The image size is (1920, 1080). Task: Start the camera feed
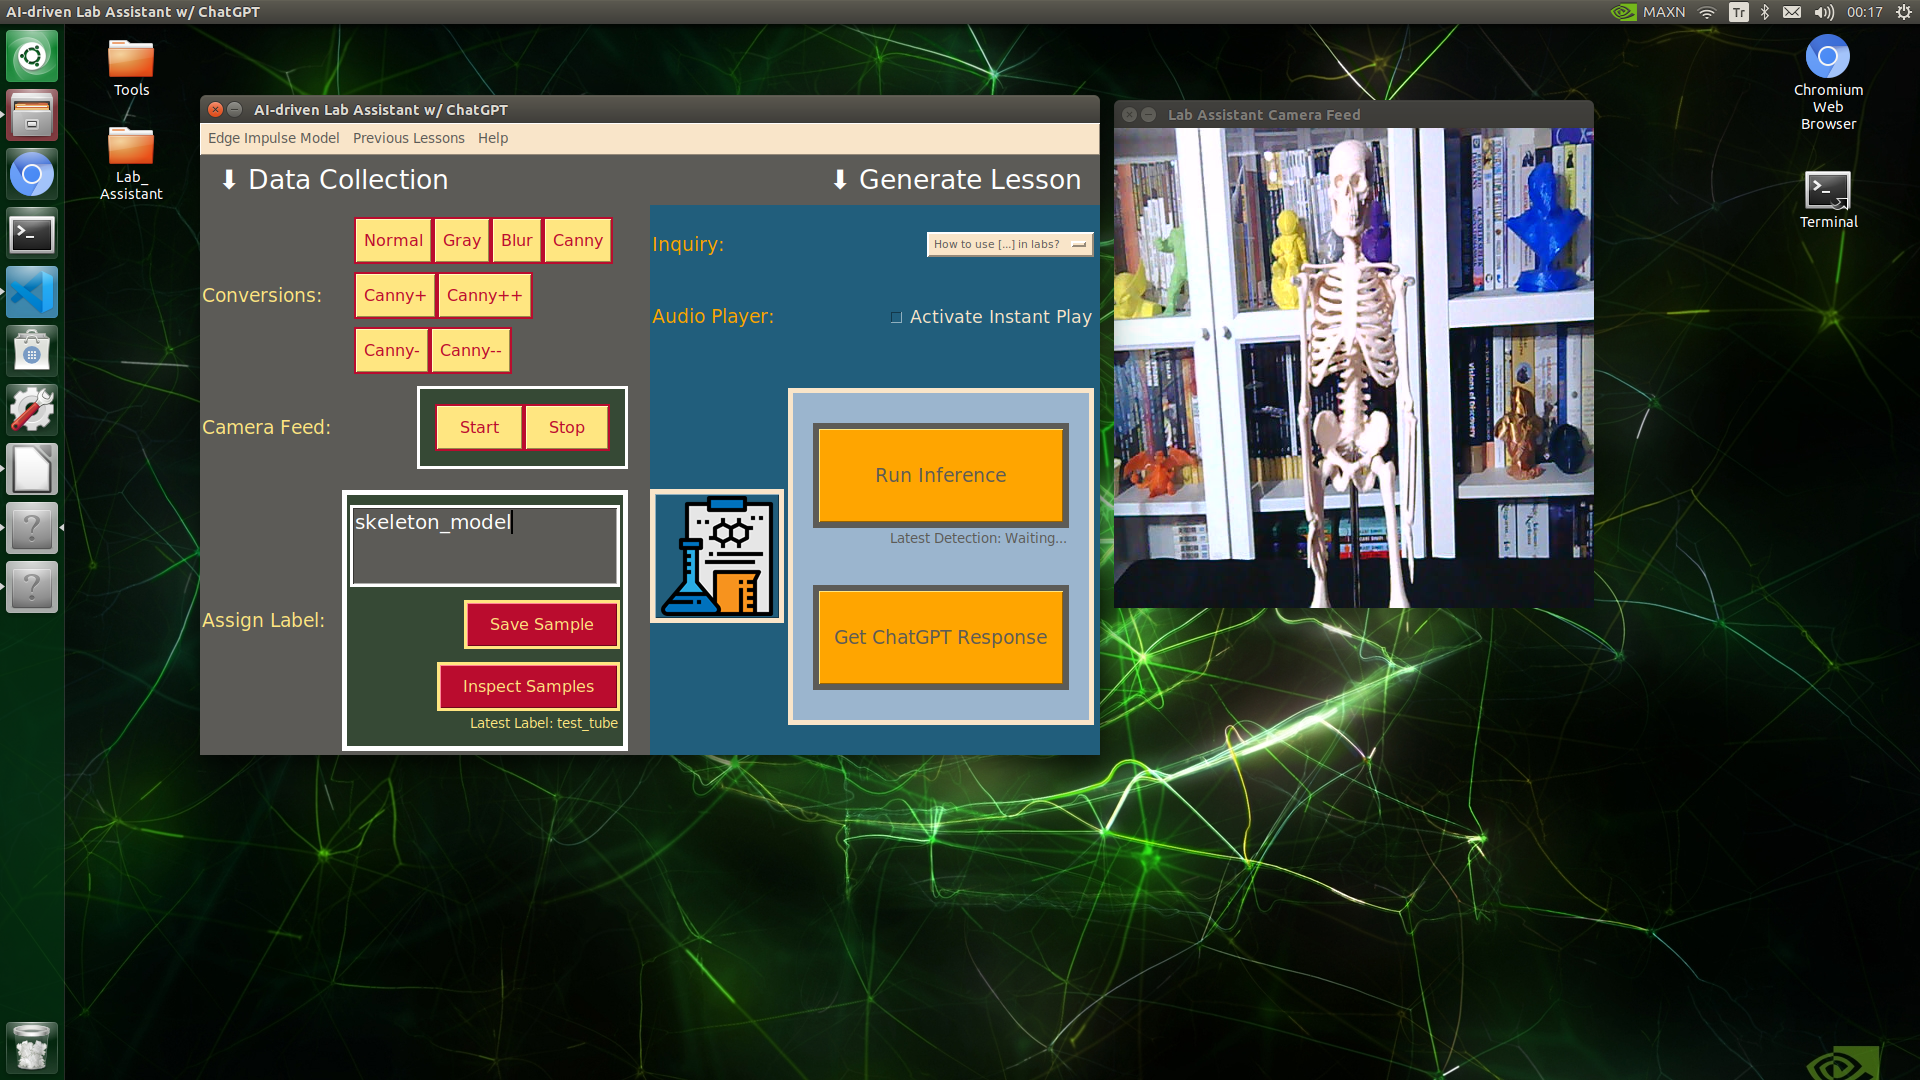pos(479,426)
